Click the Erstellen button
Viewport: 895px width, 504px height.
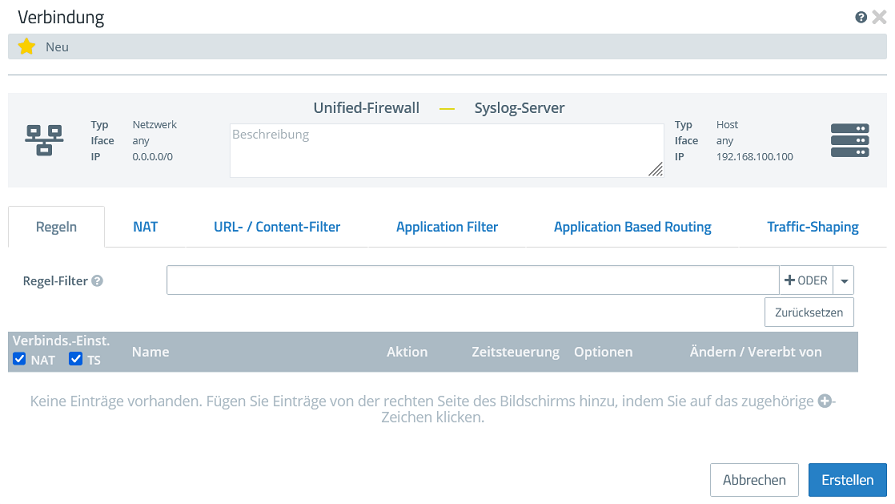847,480
